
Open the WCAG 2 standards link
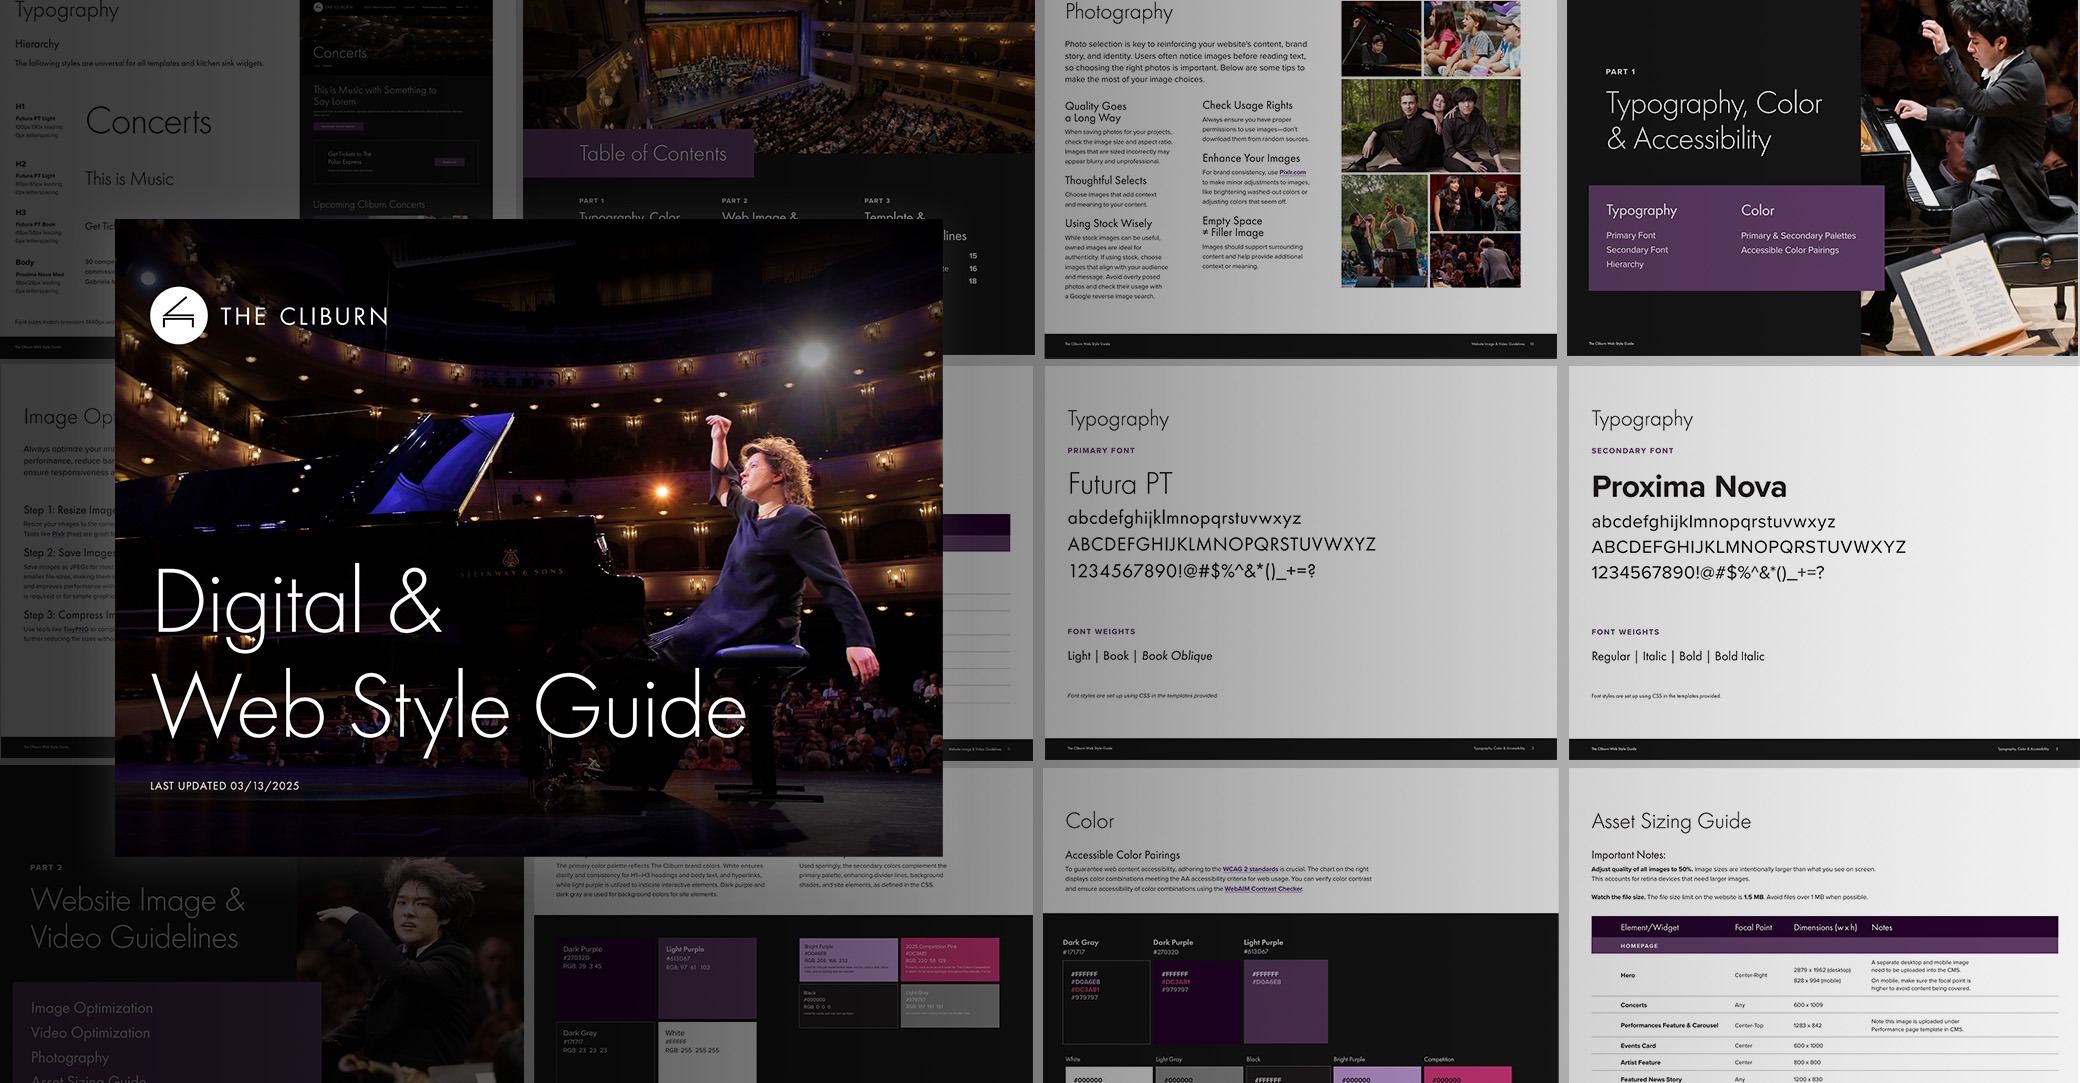[1250, 869]
